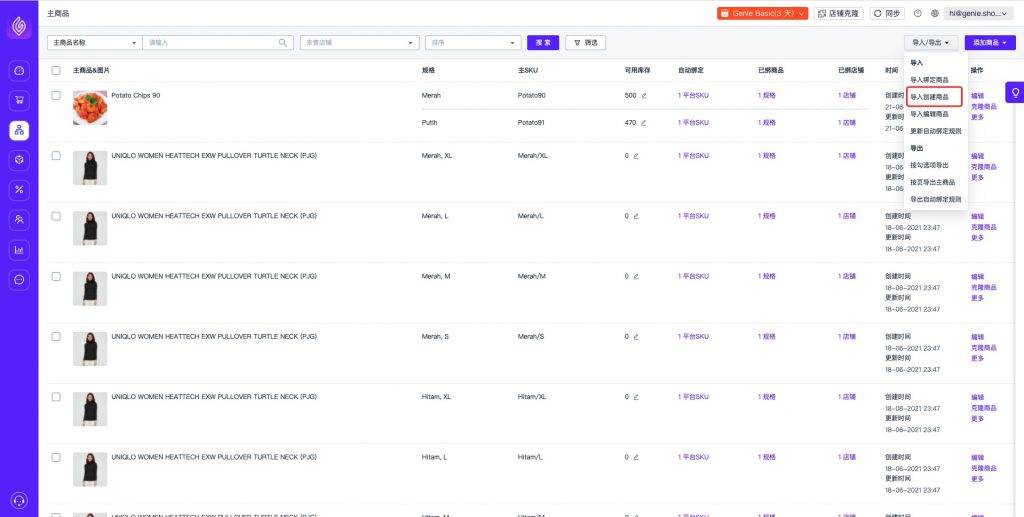Viewport: 1024px width, 517px height.
Task: Check the Potato Chips 90 row checkbox
Action: pos(56,95)
